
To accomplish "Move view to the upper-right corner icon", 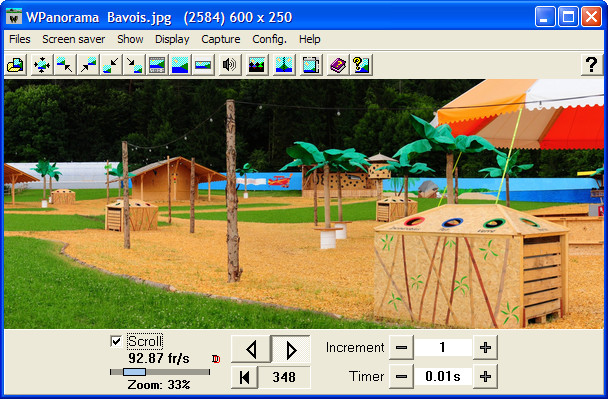I will (x=88, y=65).
